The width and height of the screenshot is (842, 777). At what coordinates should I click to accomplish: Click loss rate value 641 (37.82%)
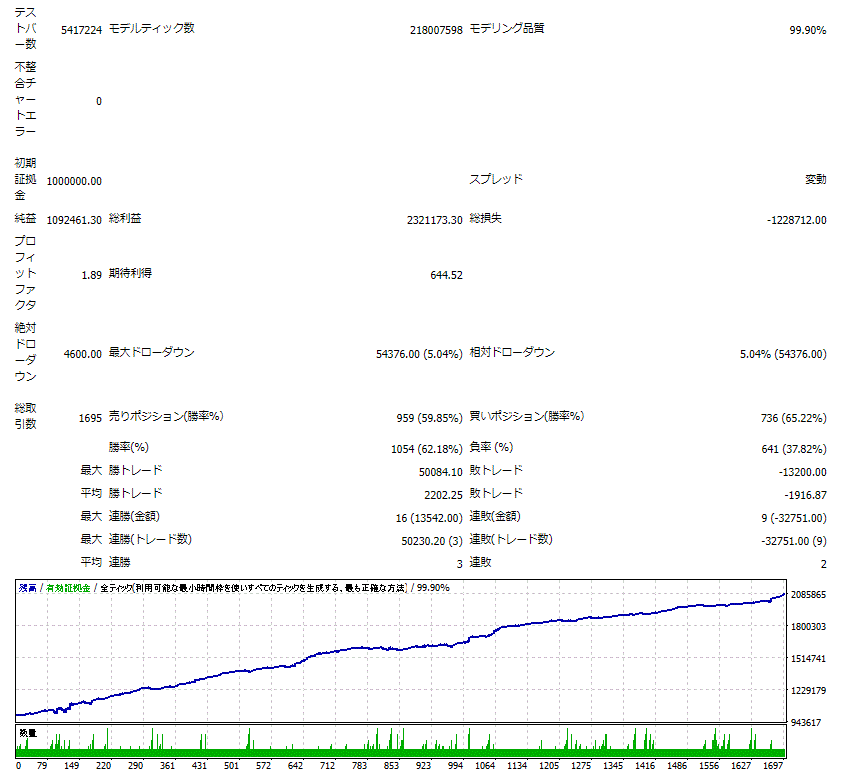794,449
